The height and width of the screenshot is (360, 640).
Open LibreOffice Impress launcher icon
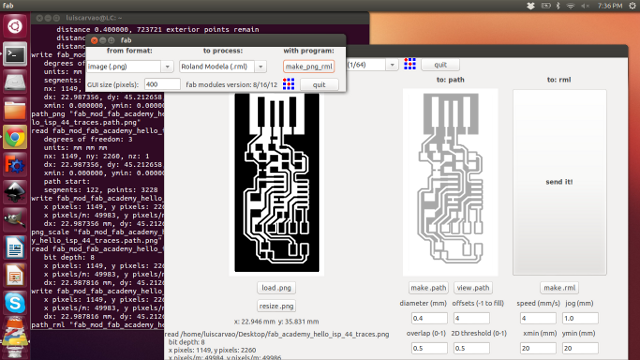[x=15, y=276]
